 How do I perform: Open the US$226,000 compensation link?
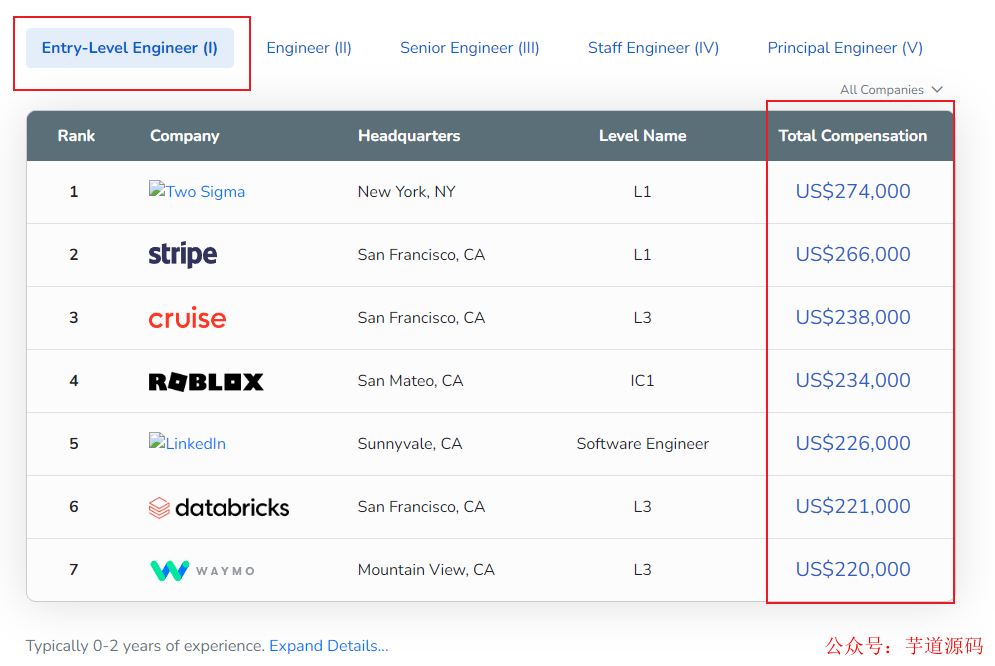(x=853, y=443)
